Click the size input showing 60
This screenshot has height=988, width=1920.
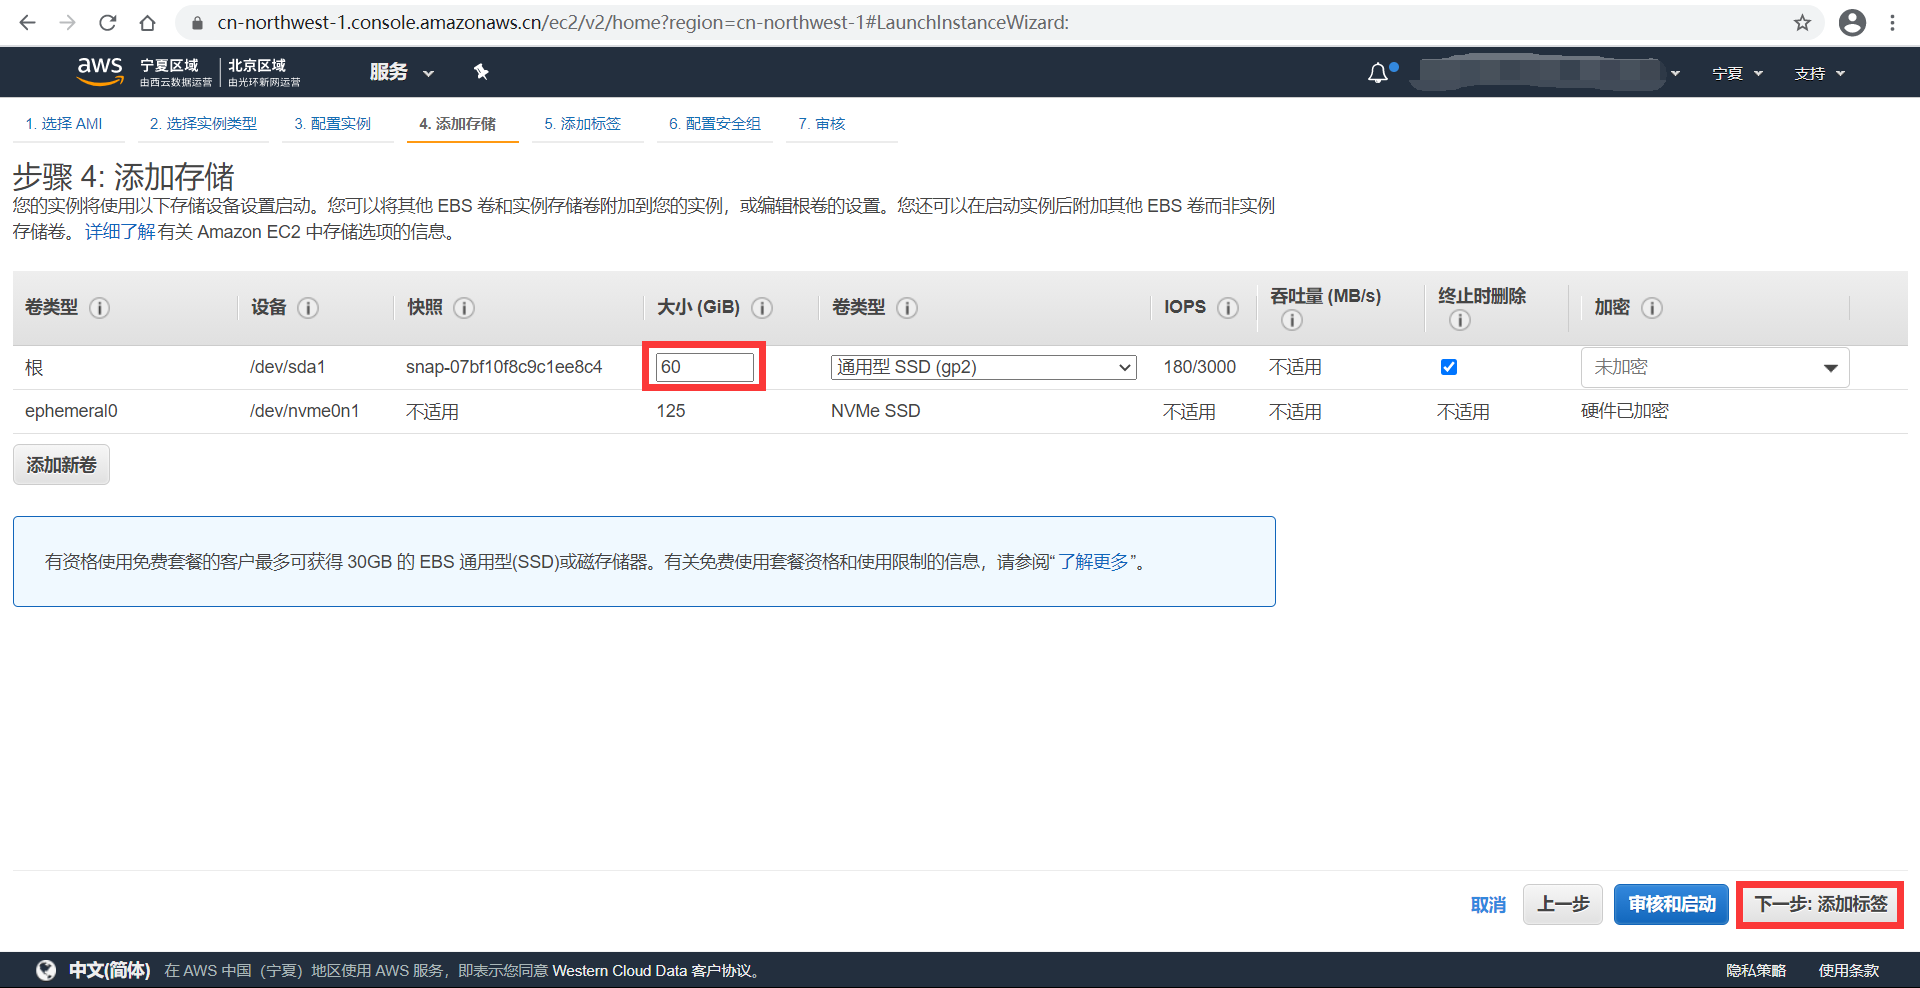704,367
